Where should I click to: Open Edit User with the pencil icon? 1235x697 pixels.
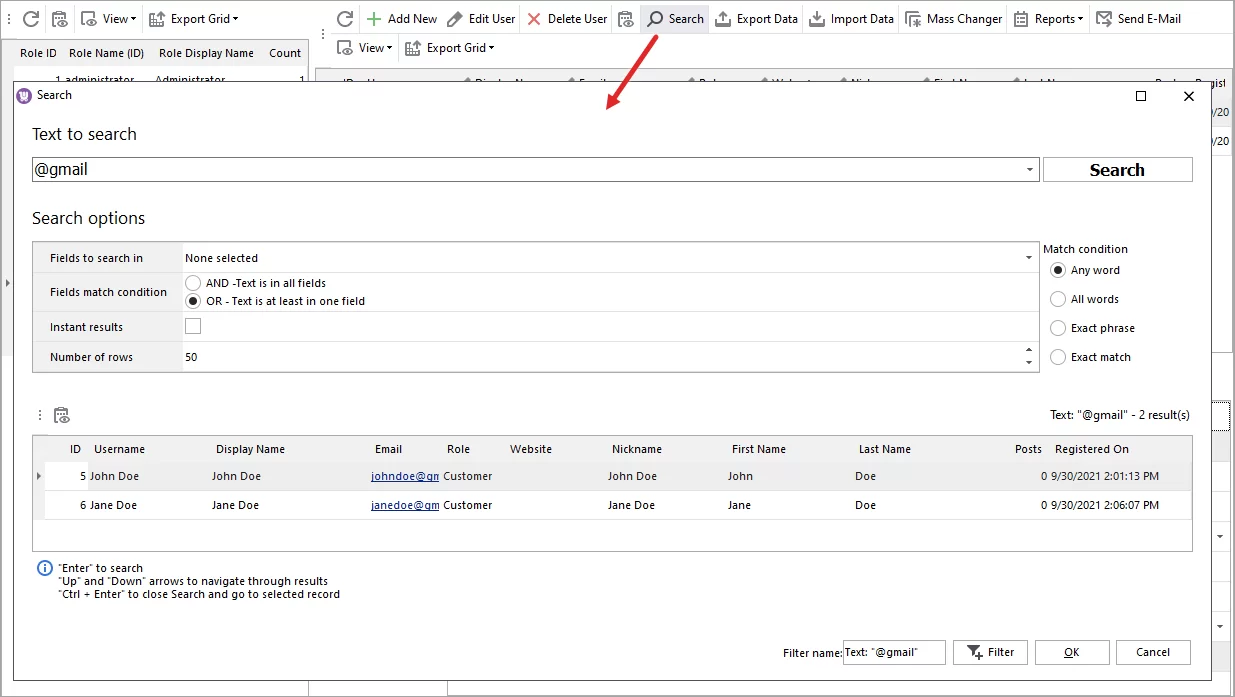point(453,17)
